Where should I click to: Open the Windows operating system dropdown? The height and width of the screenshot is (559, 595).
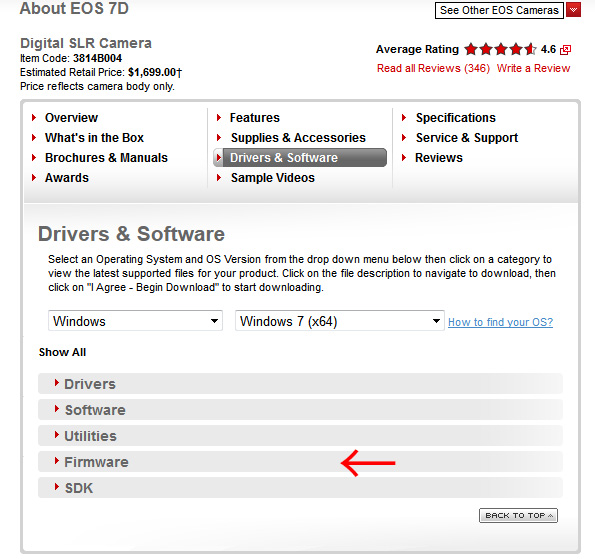click(135, 321)
